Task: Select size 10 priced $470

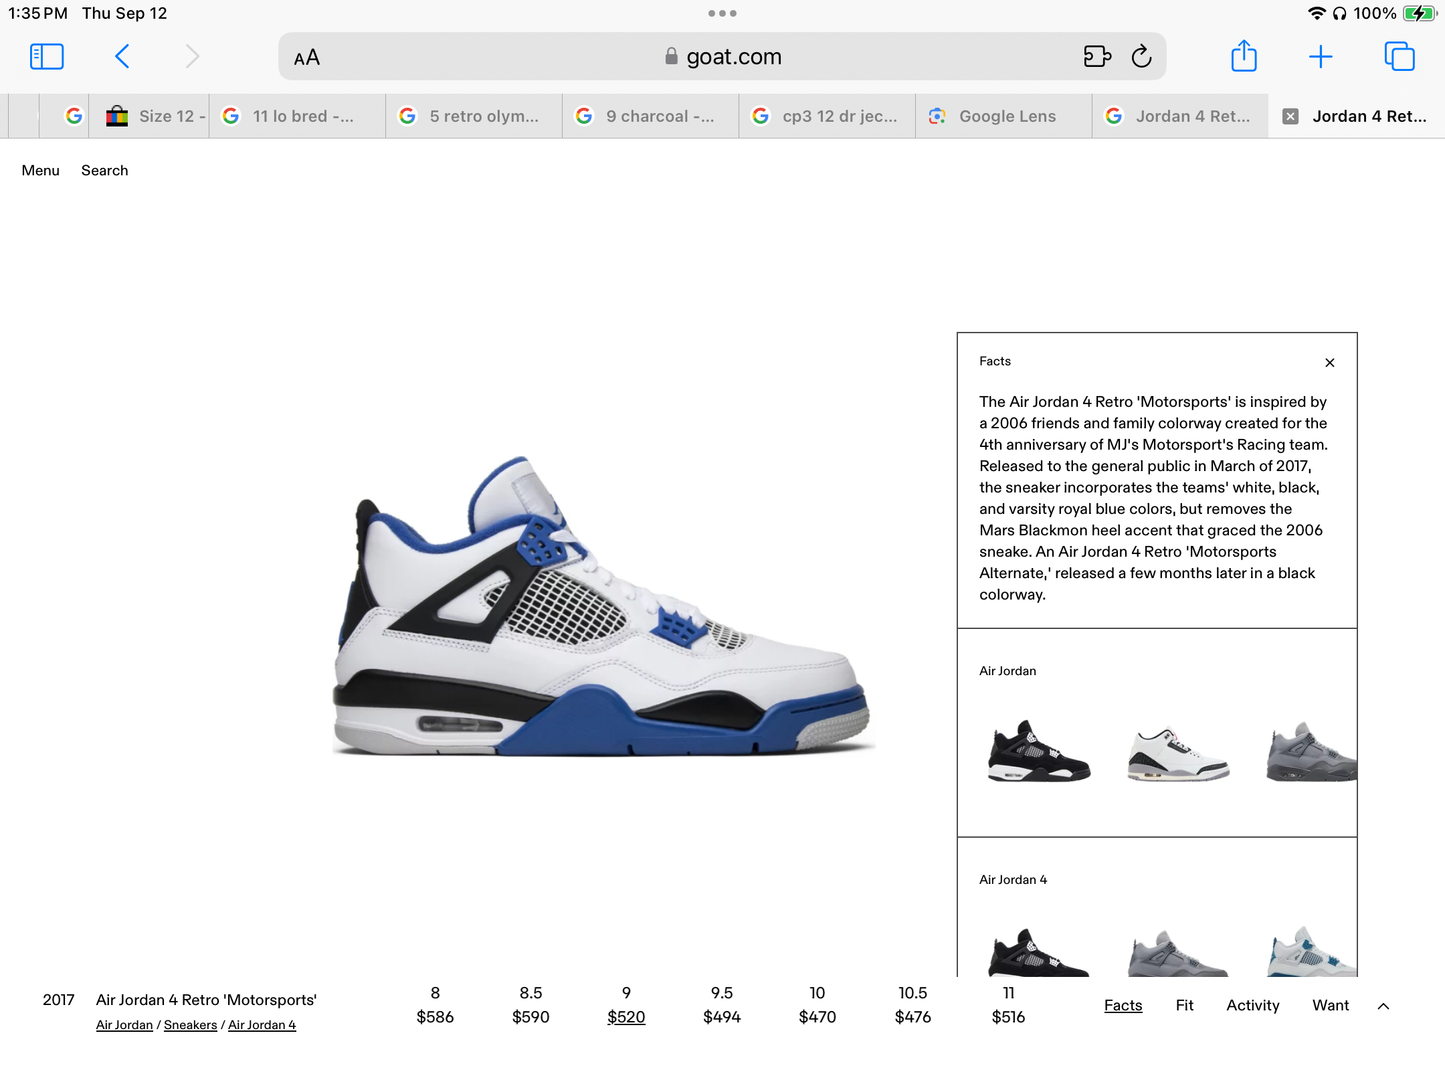Action: click(x=818, y=1005)
